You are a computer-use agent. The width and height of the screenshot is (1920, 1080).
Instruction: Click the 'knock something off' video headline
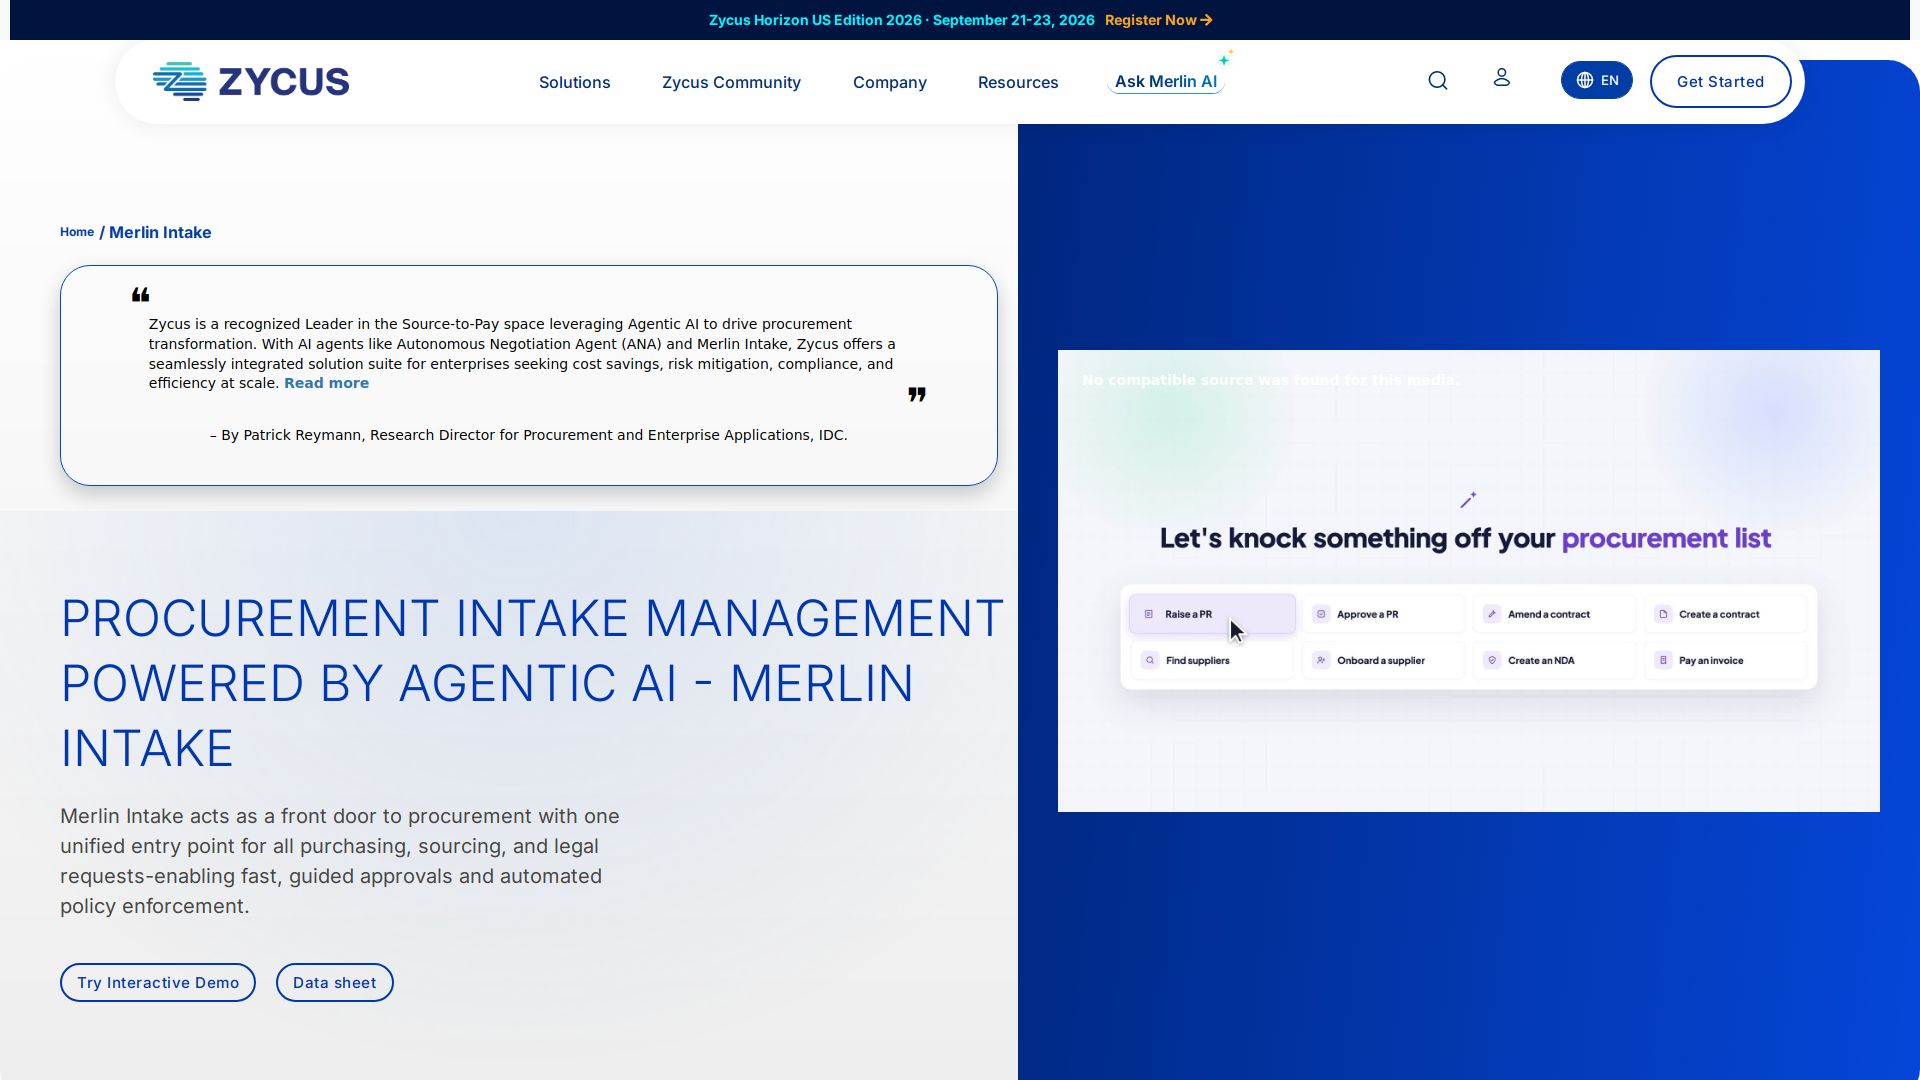point(1465,538)
